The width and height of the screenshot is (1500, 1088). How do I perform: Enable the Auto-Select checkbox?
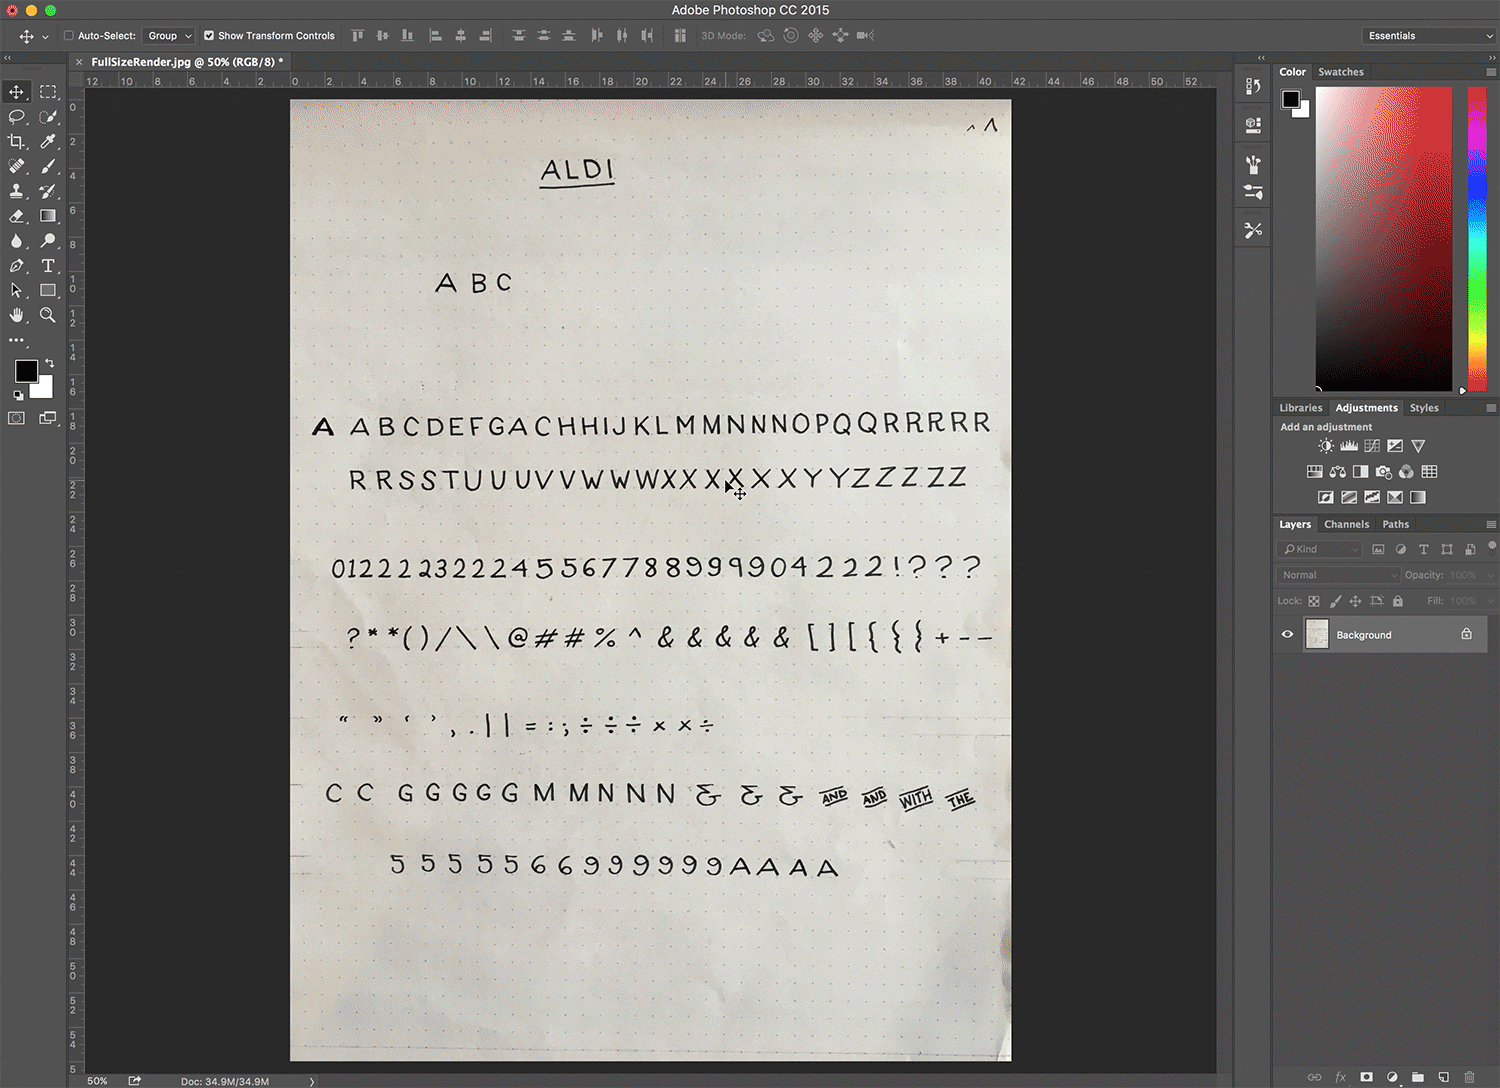(69, 35)
